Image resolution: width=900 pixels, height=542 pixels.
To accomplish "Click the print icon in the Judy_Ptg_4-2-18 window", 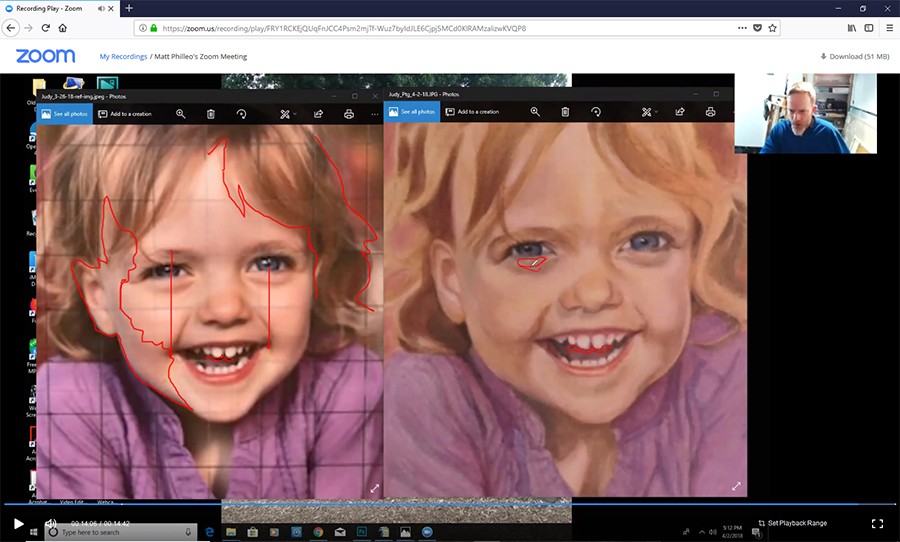I will tap(711, 112).
